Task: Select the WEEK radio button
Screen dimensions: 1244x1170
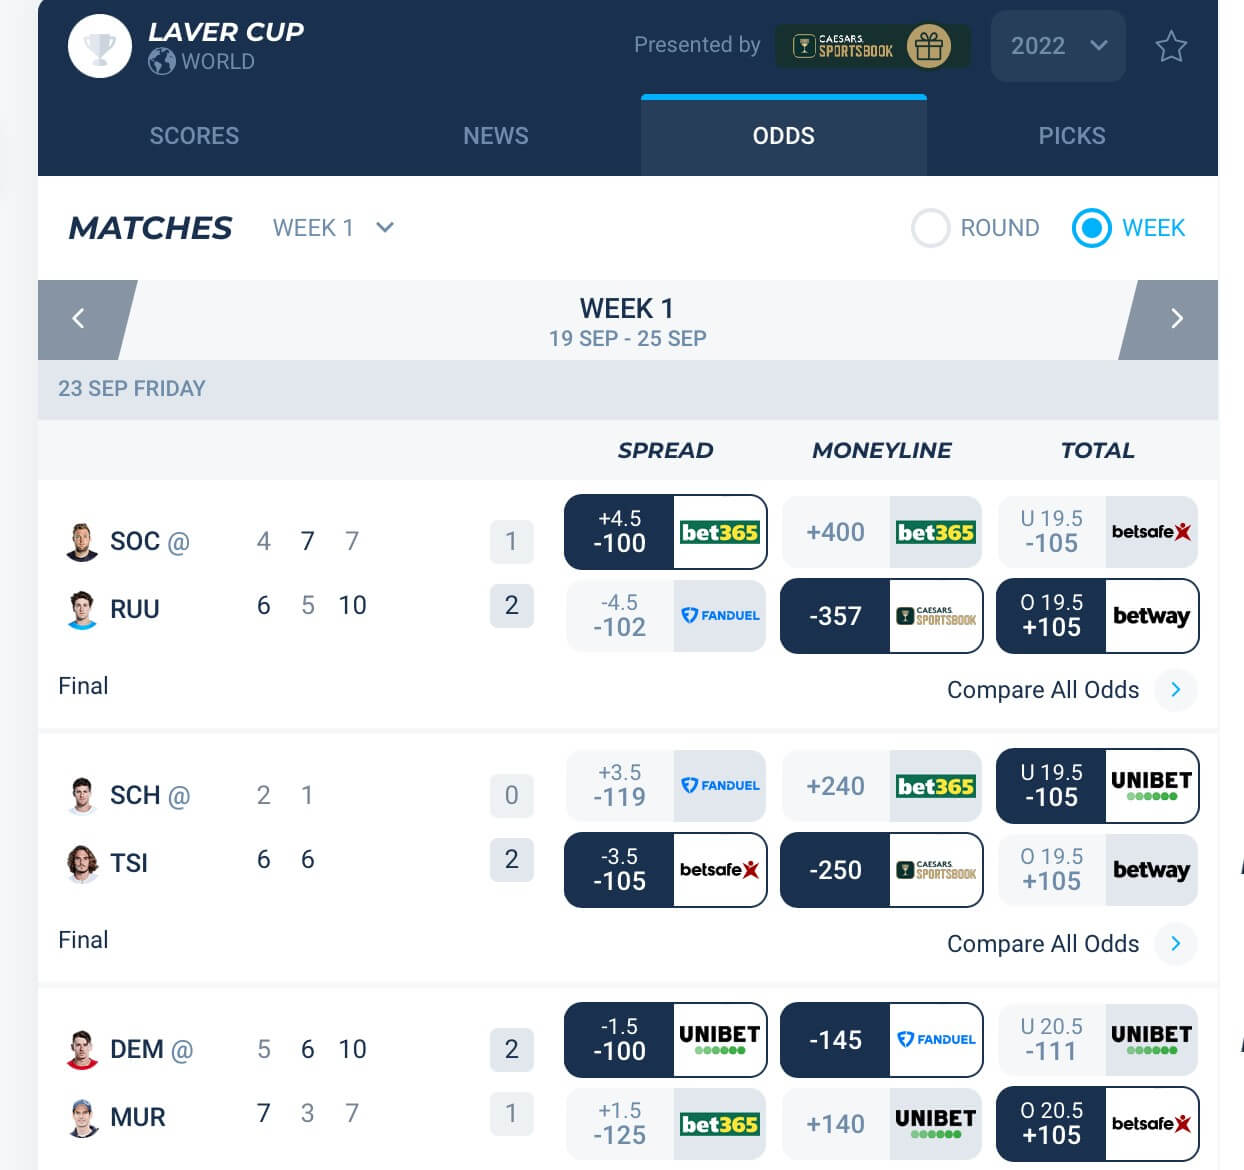Action: click(x=1091, y=228)
